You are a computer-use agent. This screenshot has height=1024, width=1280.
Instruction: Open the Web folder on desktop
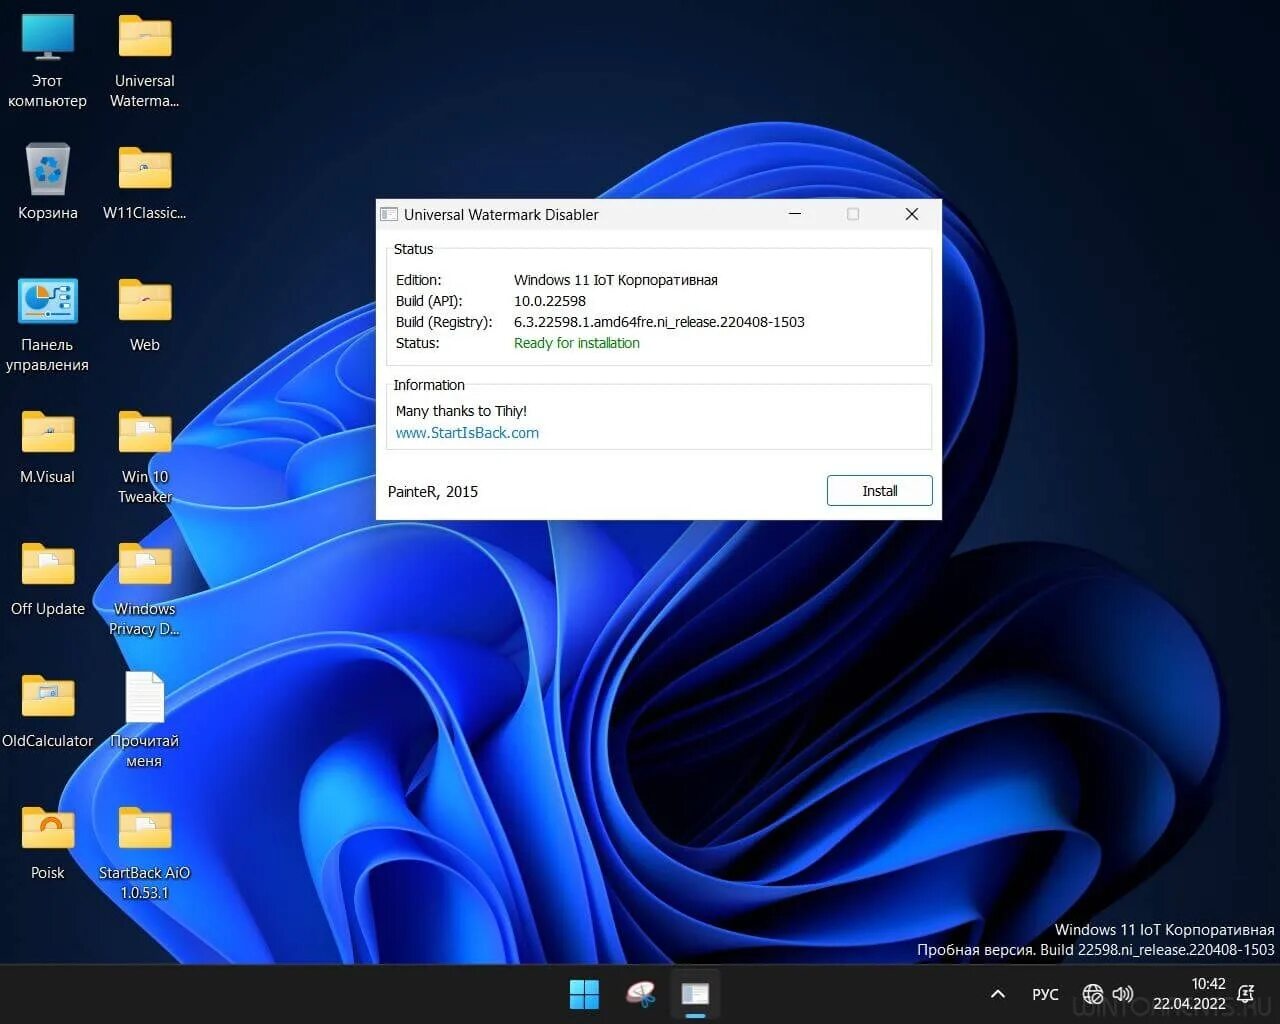[x=145, y=315]
